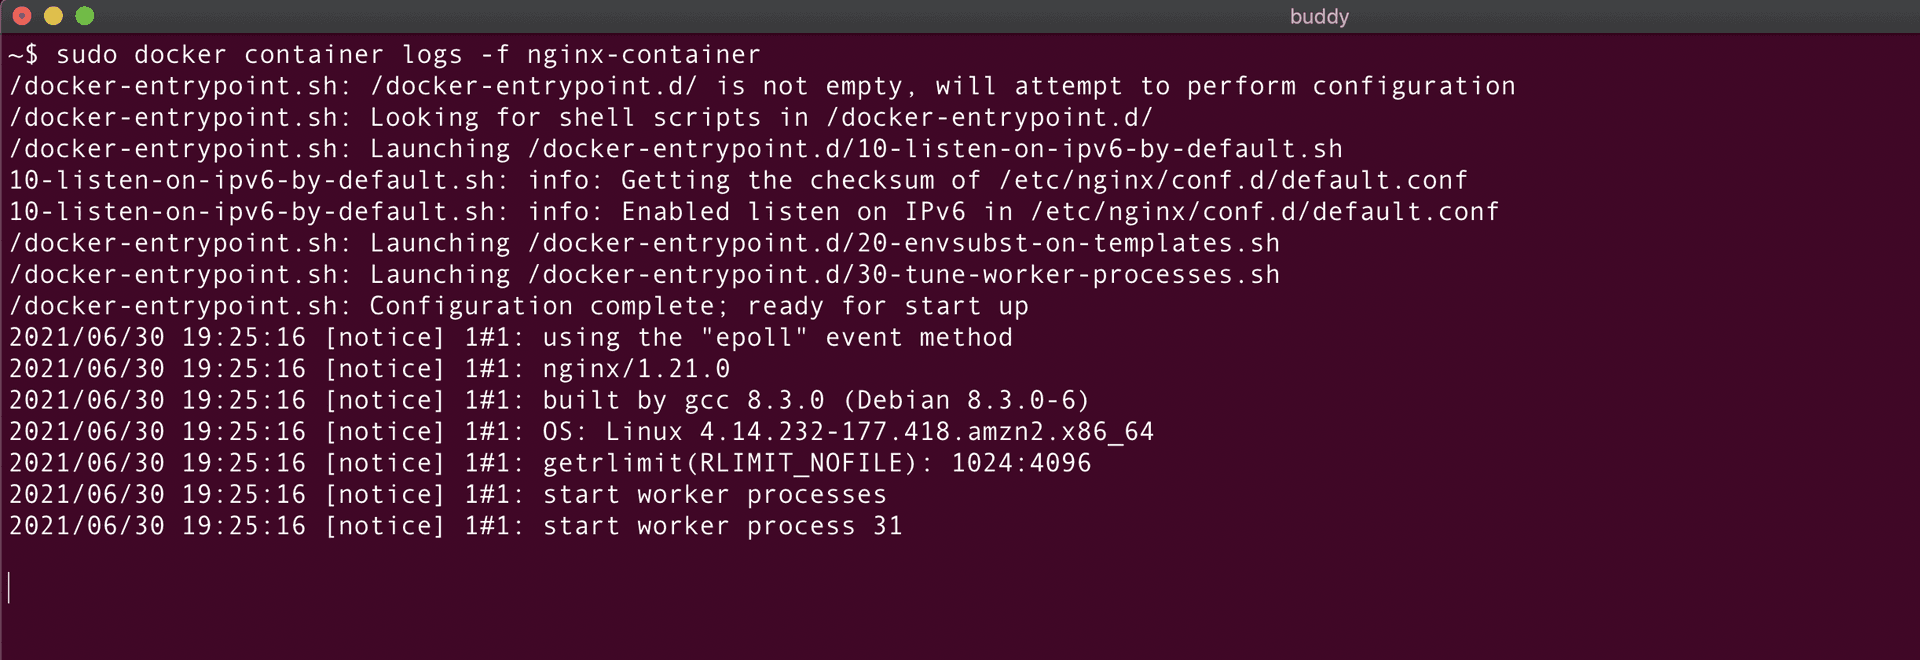1920x660 pixels.
Task: Minimize the terminal with the yellow button
Action: 54,16
